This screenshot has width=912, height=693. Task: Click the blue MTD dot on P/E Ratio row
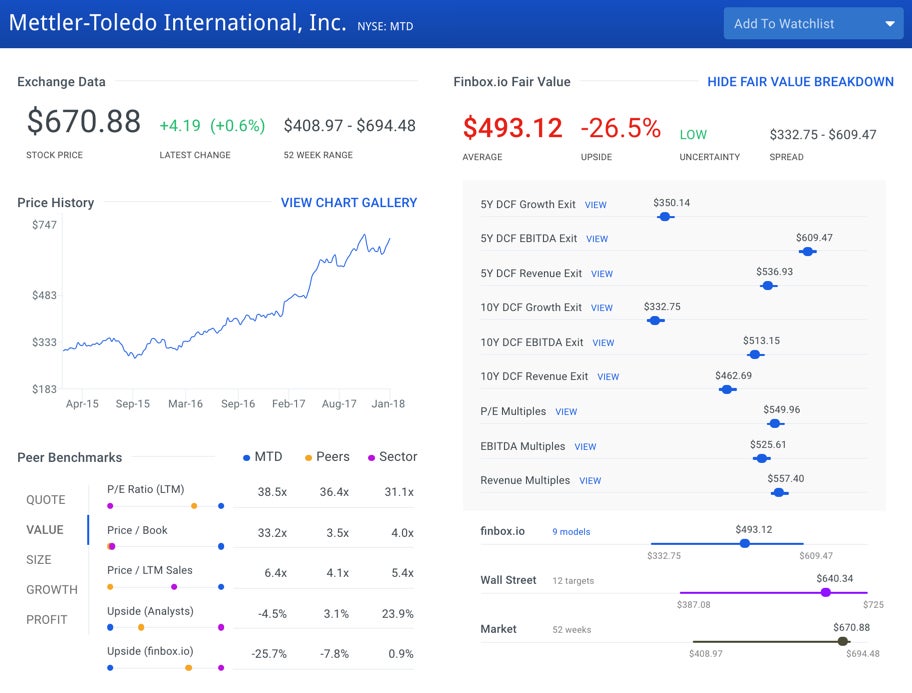tap(221, 506)
